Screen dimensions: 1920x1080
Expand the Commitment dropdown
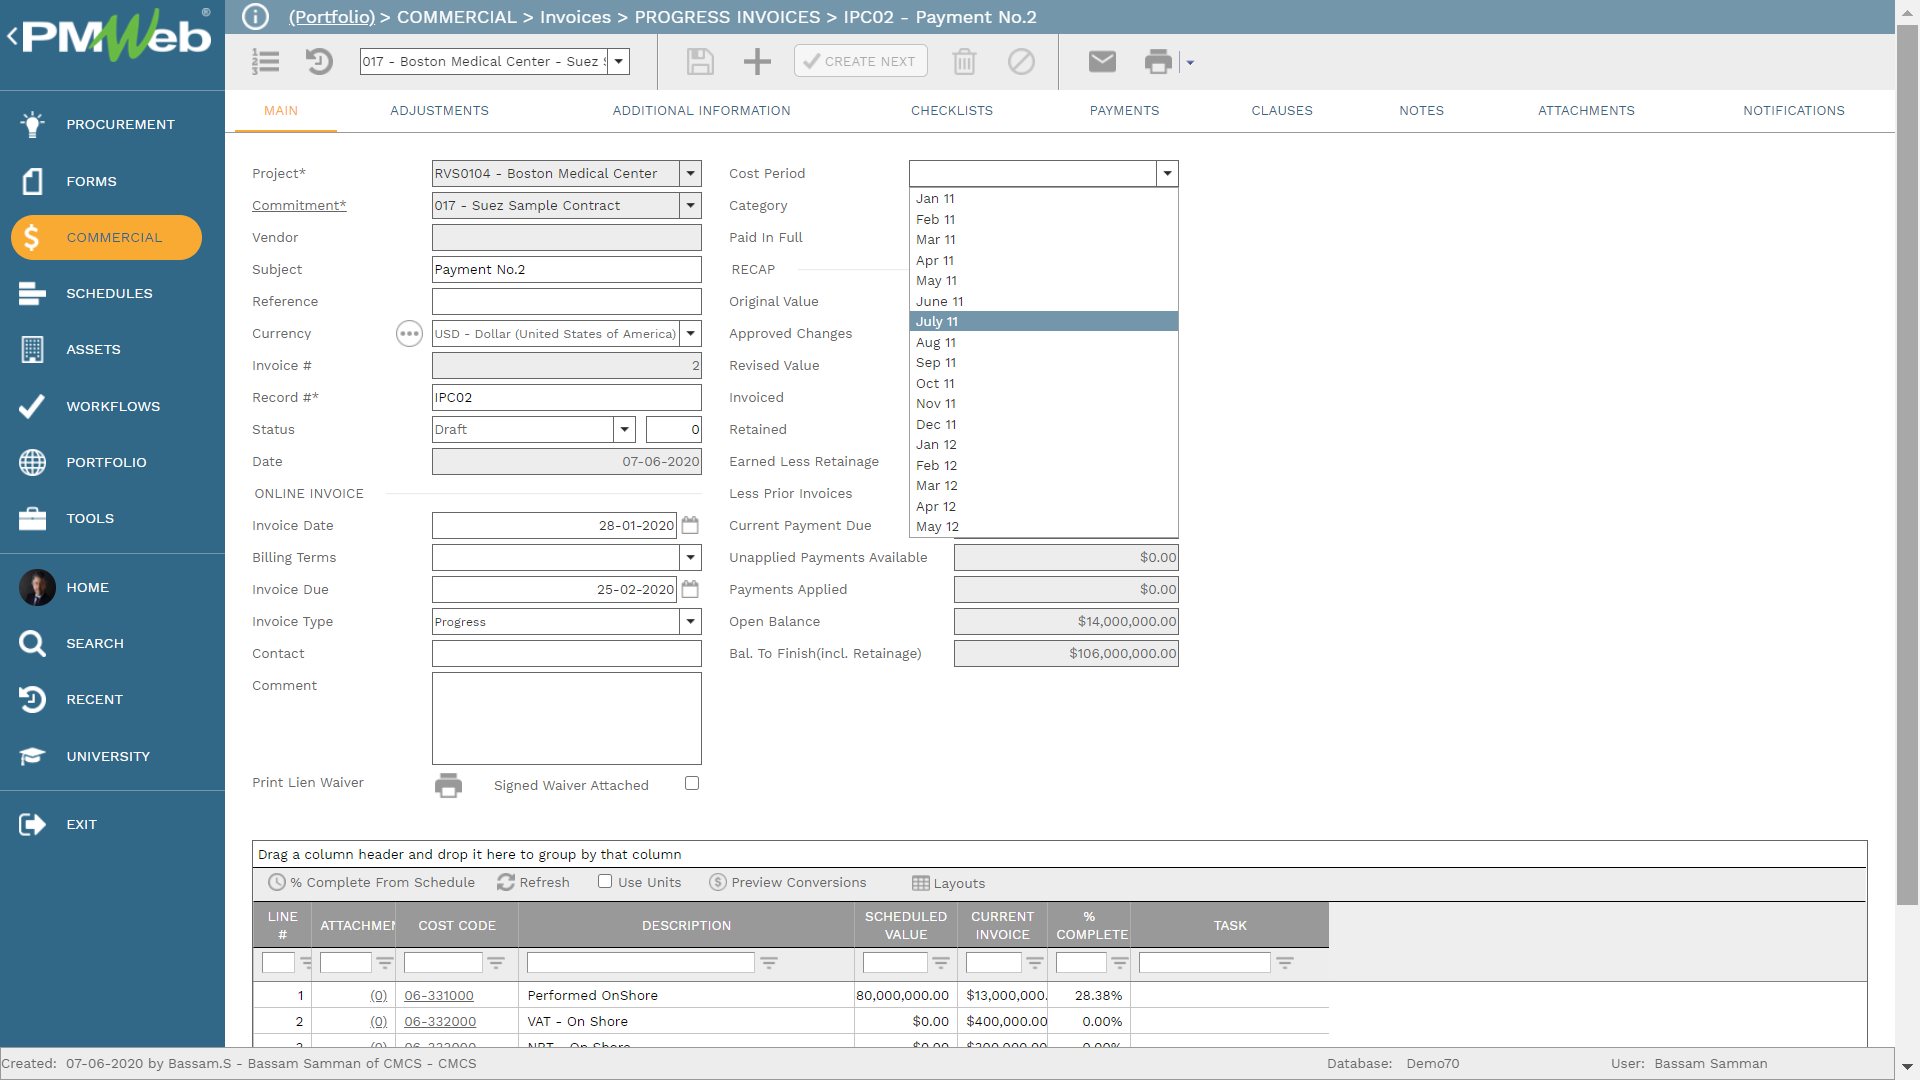(x=690, y=206)
